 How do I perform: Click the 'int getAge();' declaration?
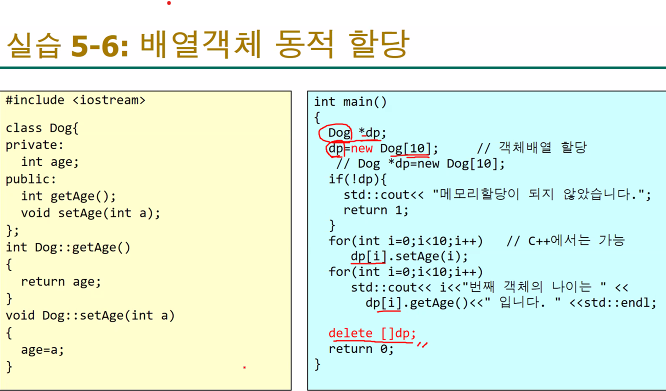(68, 196)
